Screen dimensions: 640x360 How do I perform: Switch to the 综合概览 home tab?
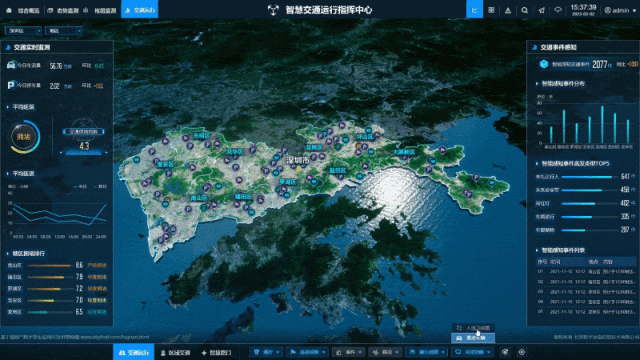pyautogui.click(x=24, y=11)
